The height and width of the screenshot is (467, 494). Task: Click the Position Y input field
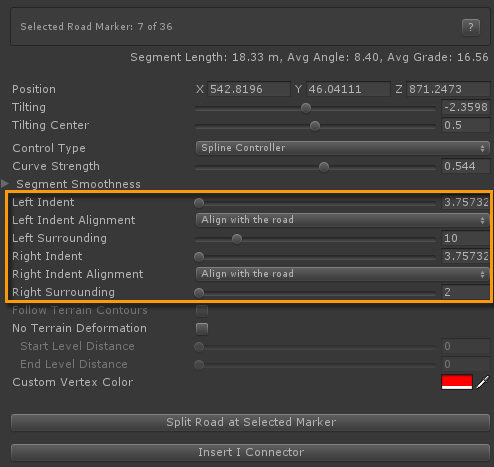click(x=348, y=89)
